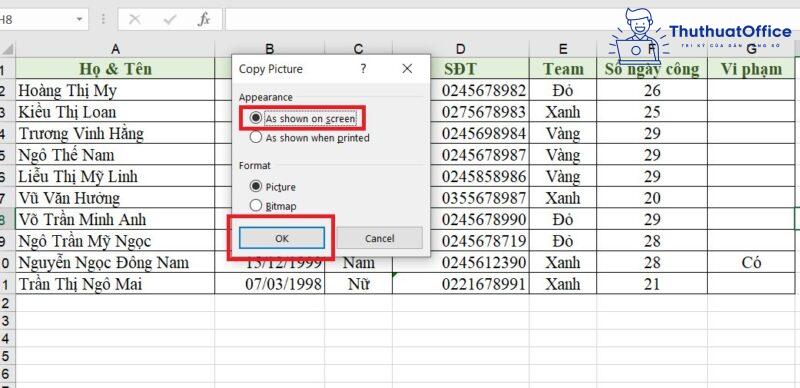800x388 pixels.
Task: Select phone number cell 0355678987
Action: tap(480, 198)
